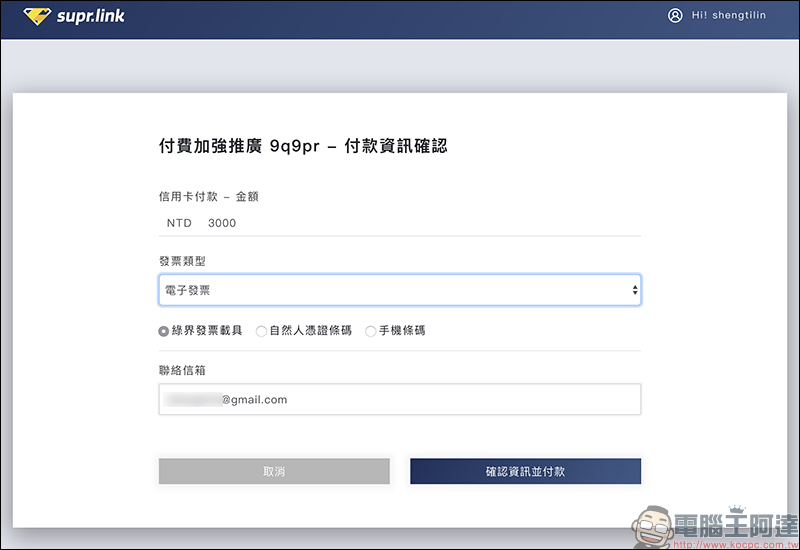The width and height of the screenshot is (800, 550).
Task: Open the "Hi! shengtilin" account menu
Action: pyautogui.click(x=739, y=15)
